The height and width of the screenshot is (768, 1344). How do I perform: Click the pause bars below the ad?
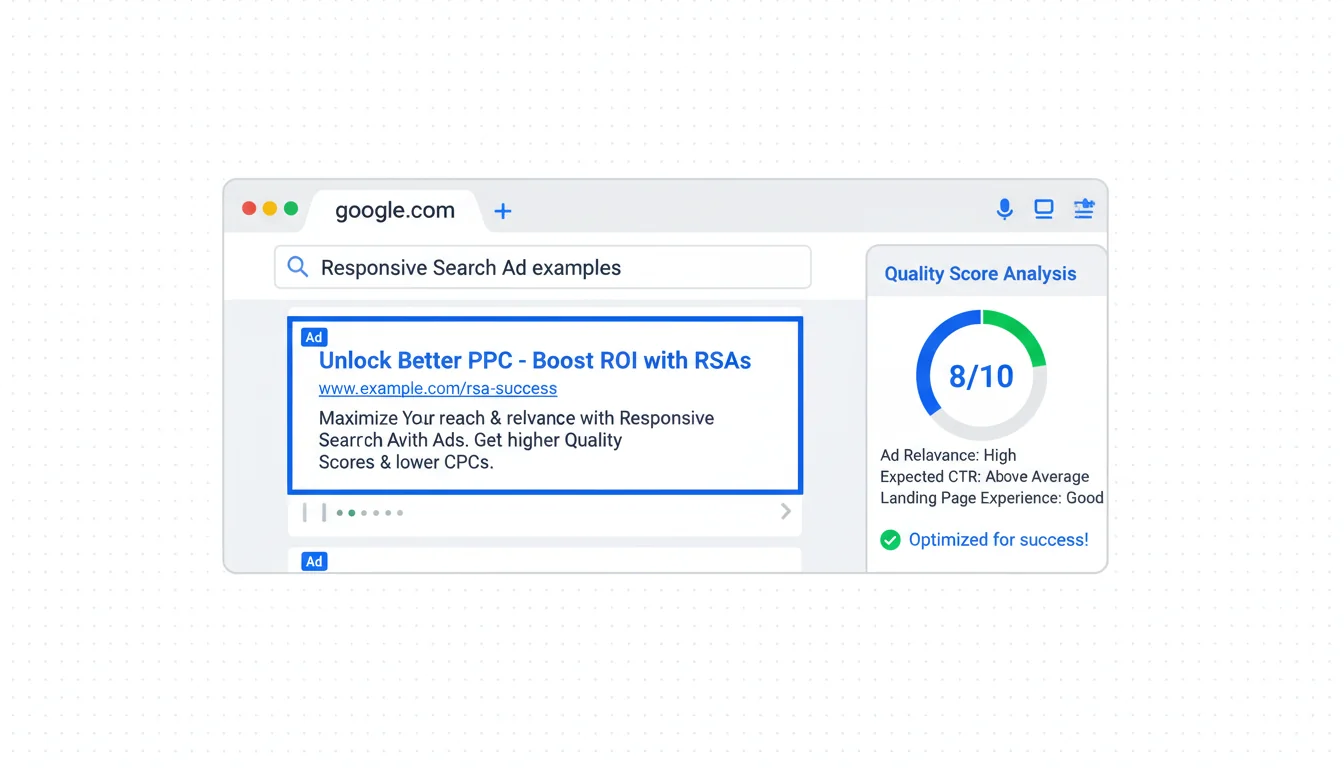[314, 513]
